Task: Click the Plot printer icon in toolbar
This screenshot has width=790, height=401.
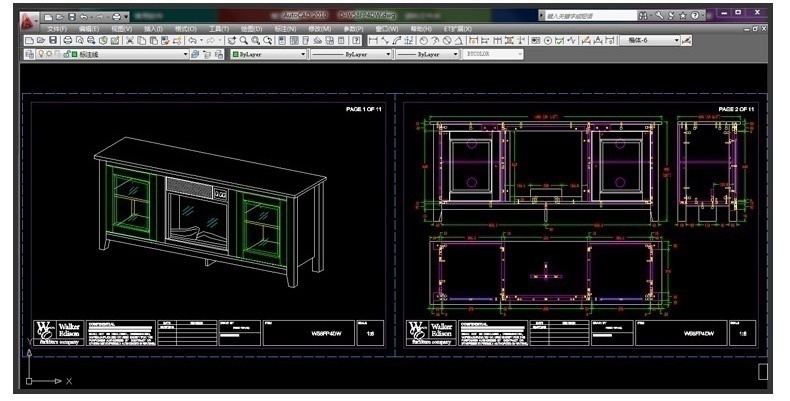Action: 67,40
